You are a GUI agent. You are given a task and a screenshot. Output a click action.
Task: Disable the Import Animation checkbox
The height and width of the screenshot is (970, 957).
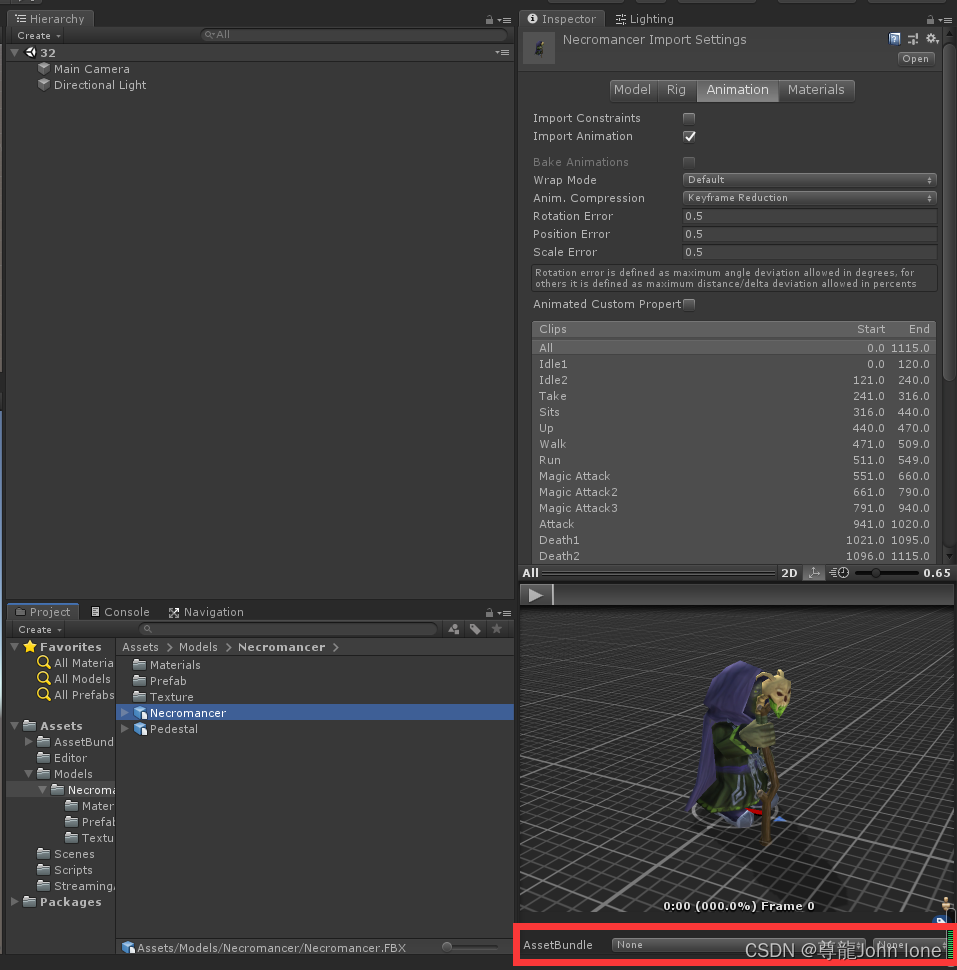[x=688, y=136]
